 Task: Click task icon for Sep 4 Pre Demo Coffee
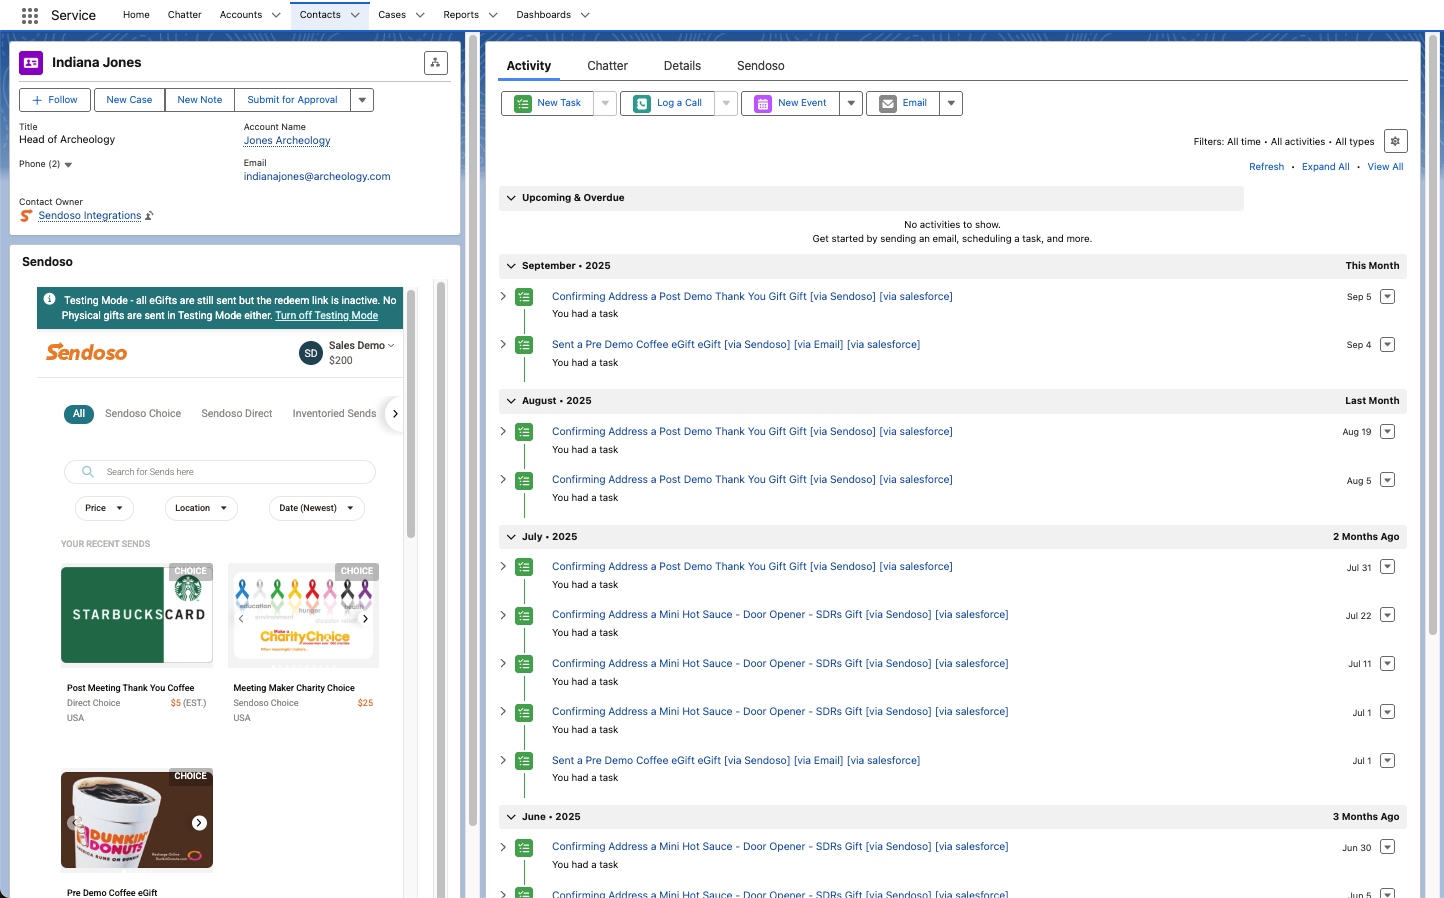tap(524, 345)
